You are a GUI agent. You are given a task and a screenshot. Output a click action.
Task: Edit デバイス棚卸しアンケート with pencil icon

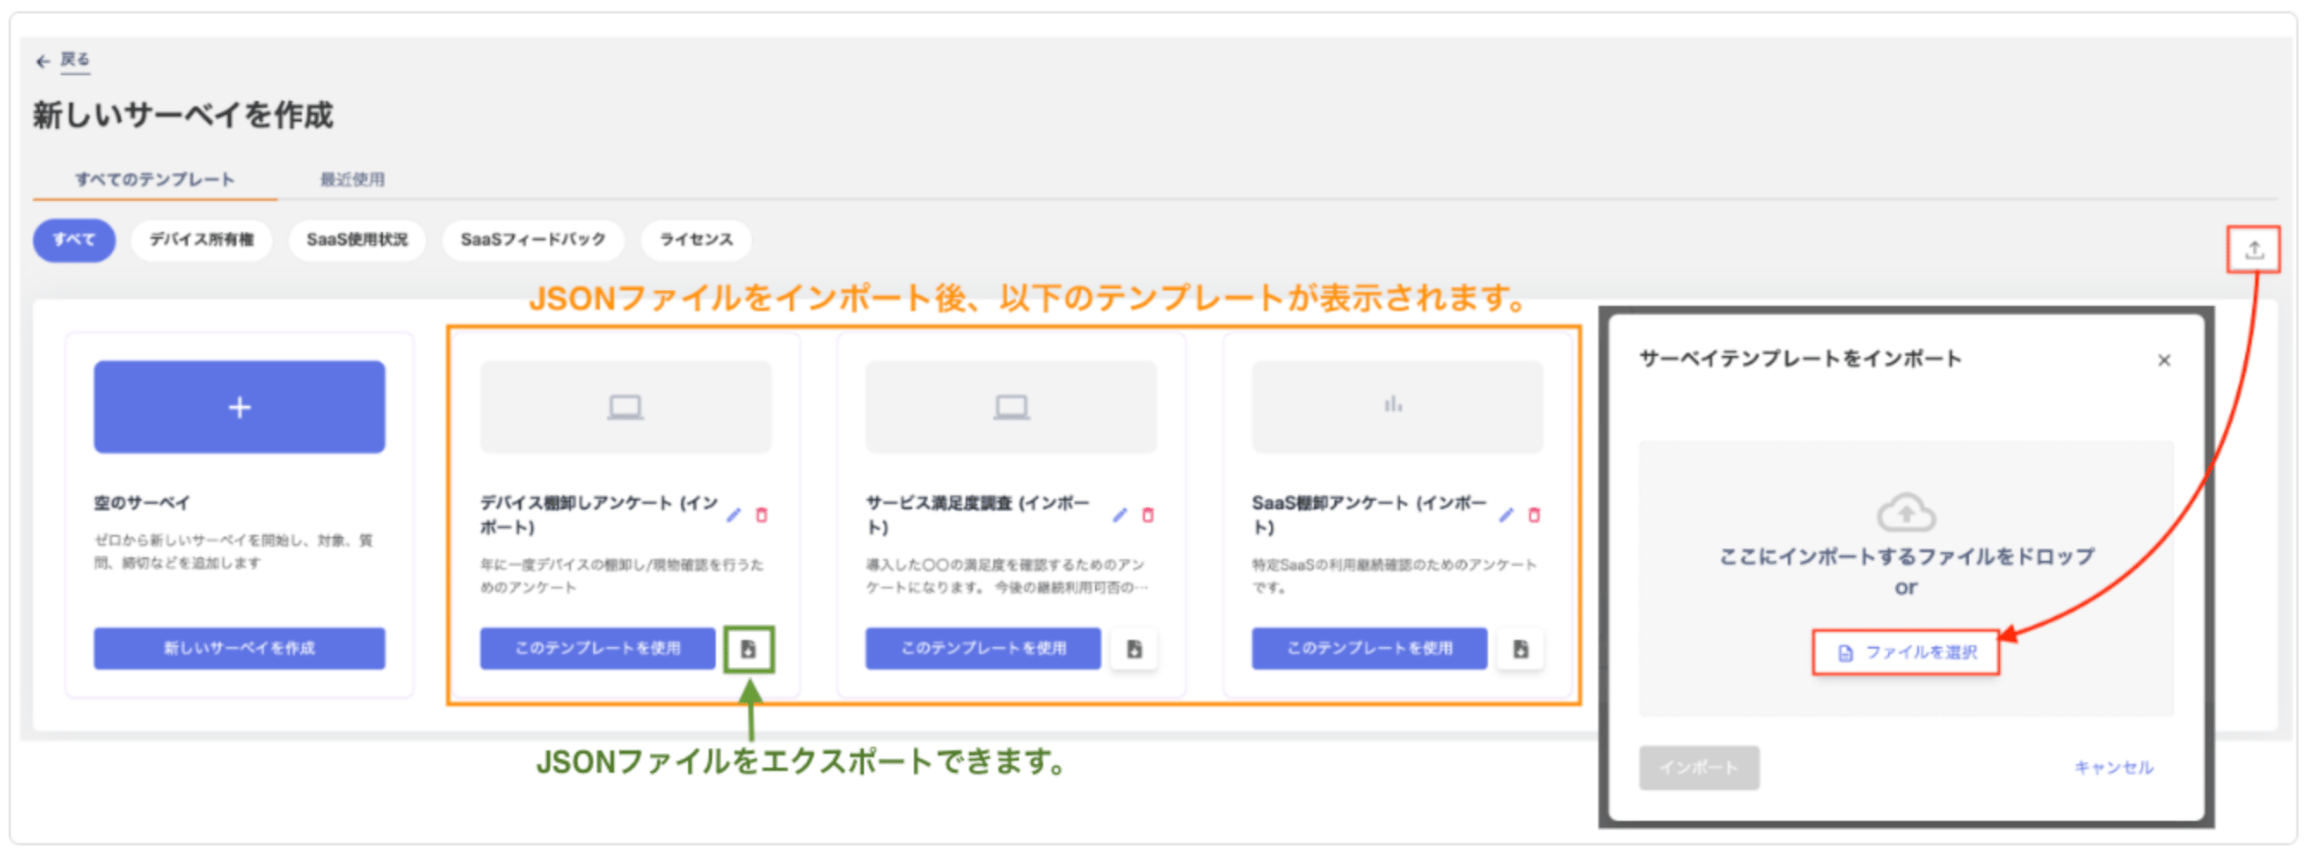[734, 515]
